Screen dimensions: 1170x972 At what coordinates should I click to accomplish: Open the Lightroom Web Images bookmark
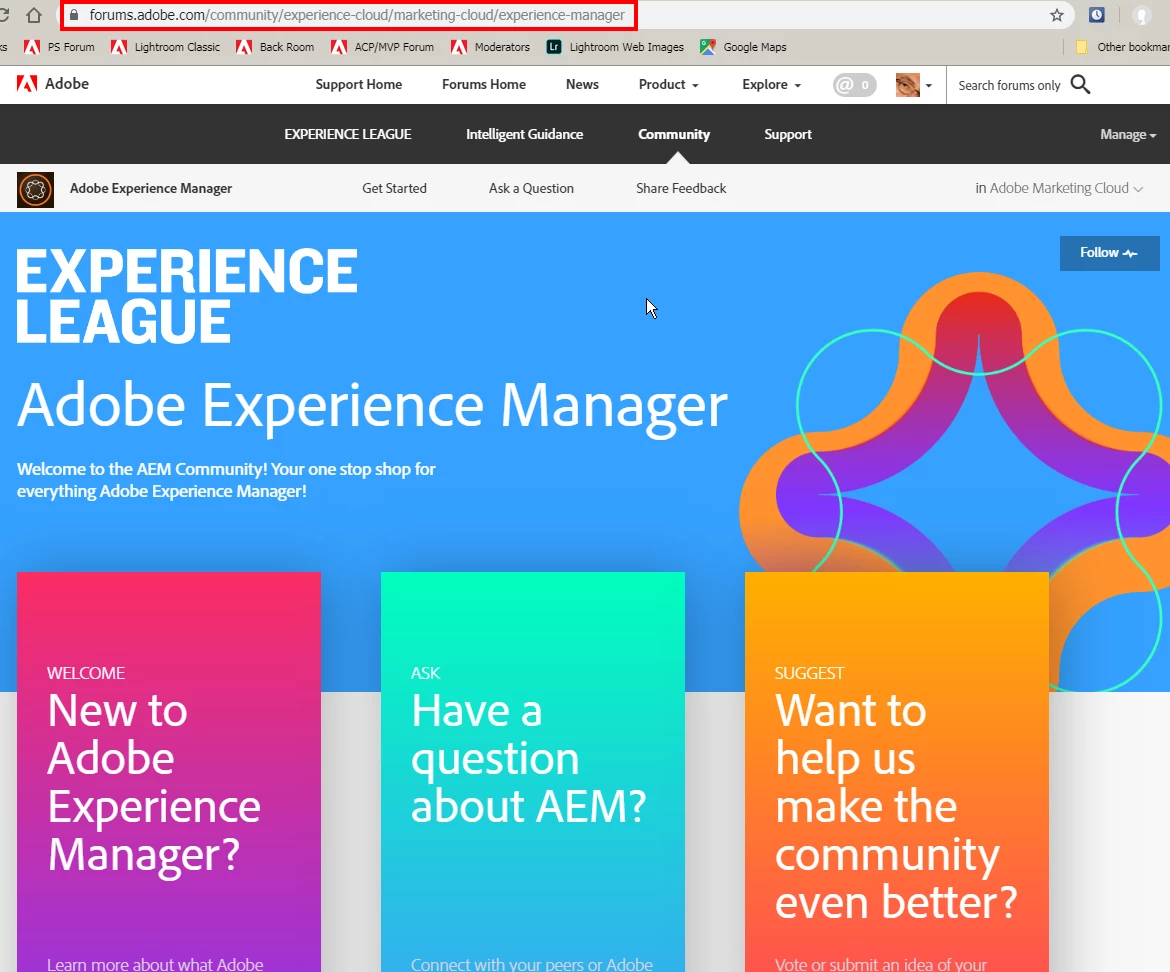[x=616, y=47]
